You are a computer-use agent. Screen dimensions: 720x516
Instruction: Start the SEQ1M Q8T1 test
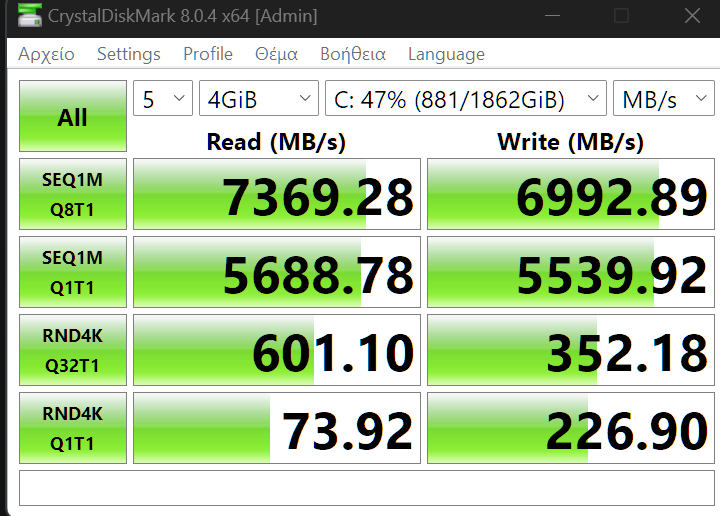pyautogui.click(x=73, y=194)
